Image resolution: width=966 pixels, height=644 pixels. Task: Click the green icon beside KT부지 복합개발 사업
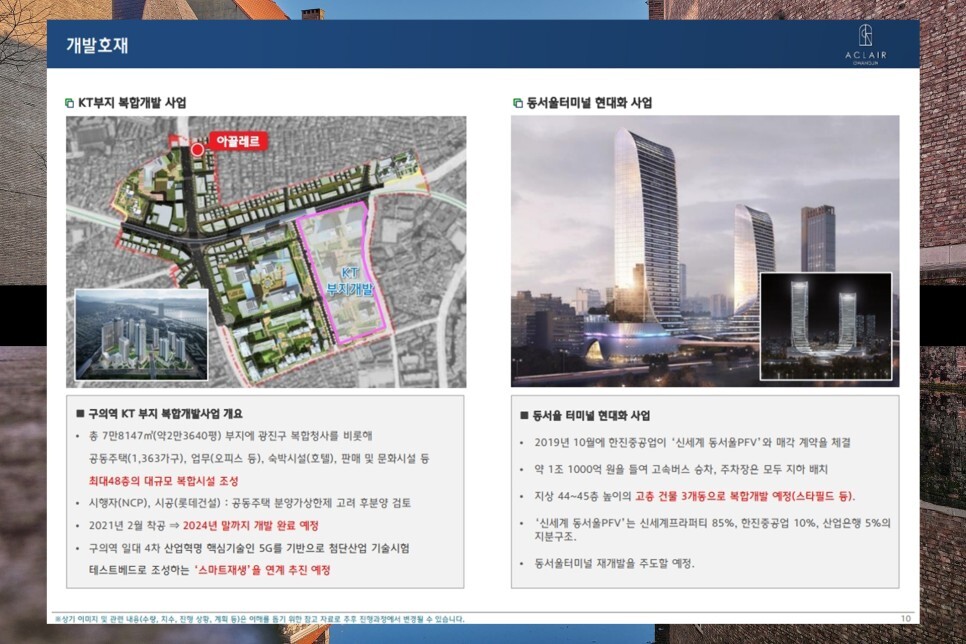click(70, 103)
